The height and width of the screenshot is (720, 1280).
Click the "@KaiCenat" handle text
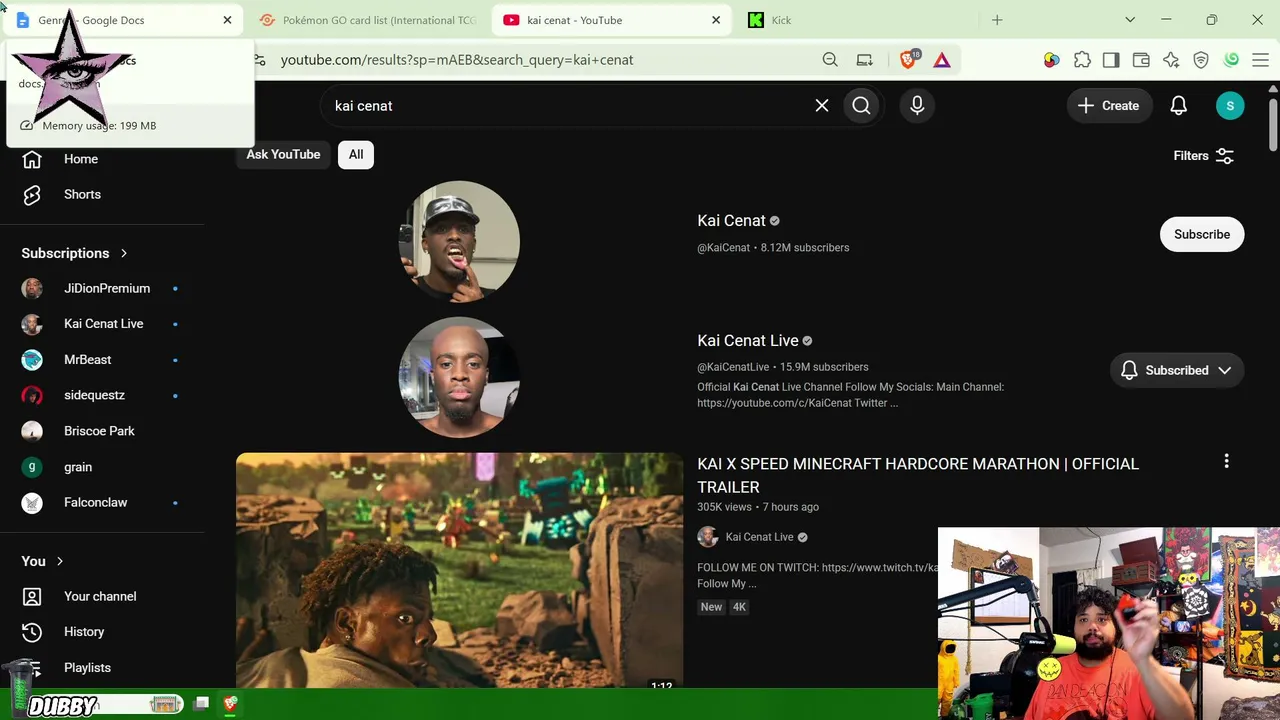723,248
